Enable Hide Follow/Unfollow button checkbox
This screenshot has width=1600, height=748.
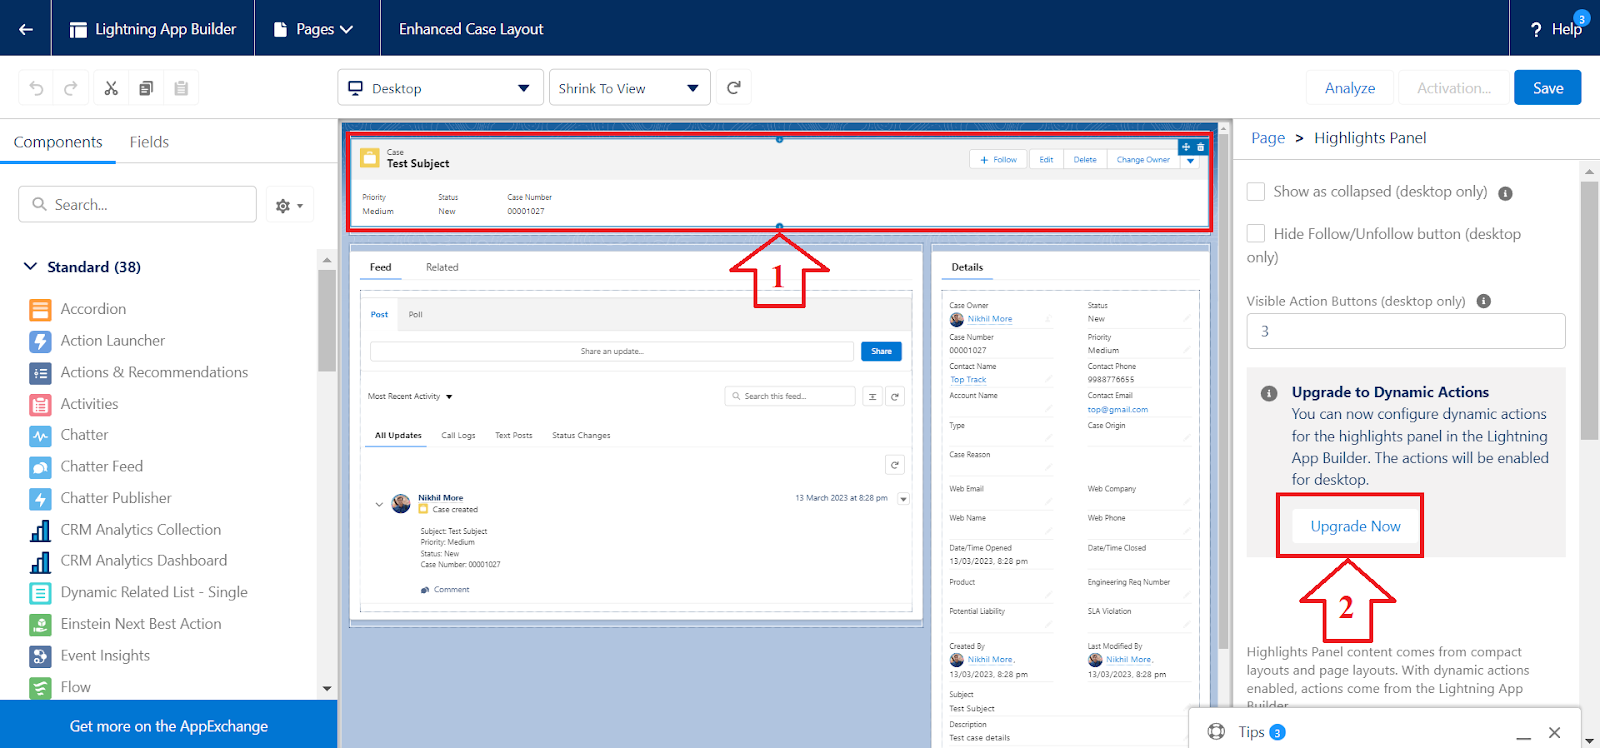pyautogui.click(x=1256, y=233)
